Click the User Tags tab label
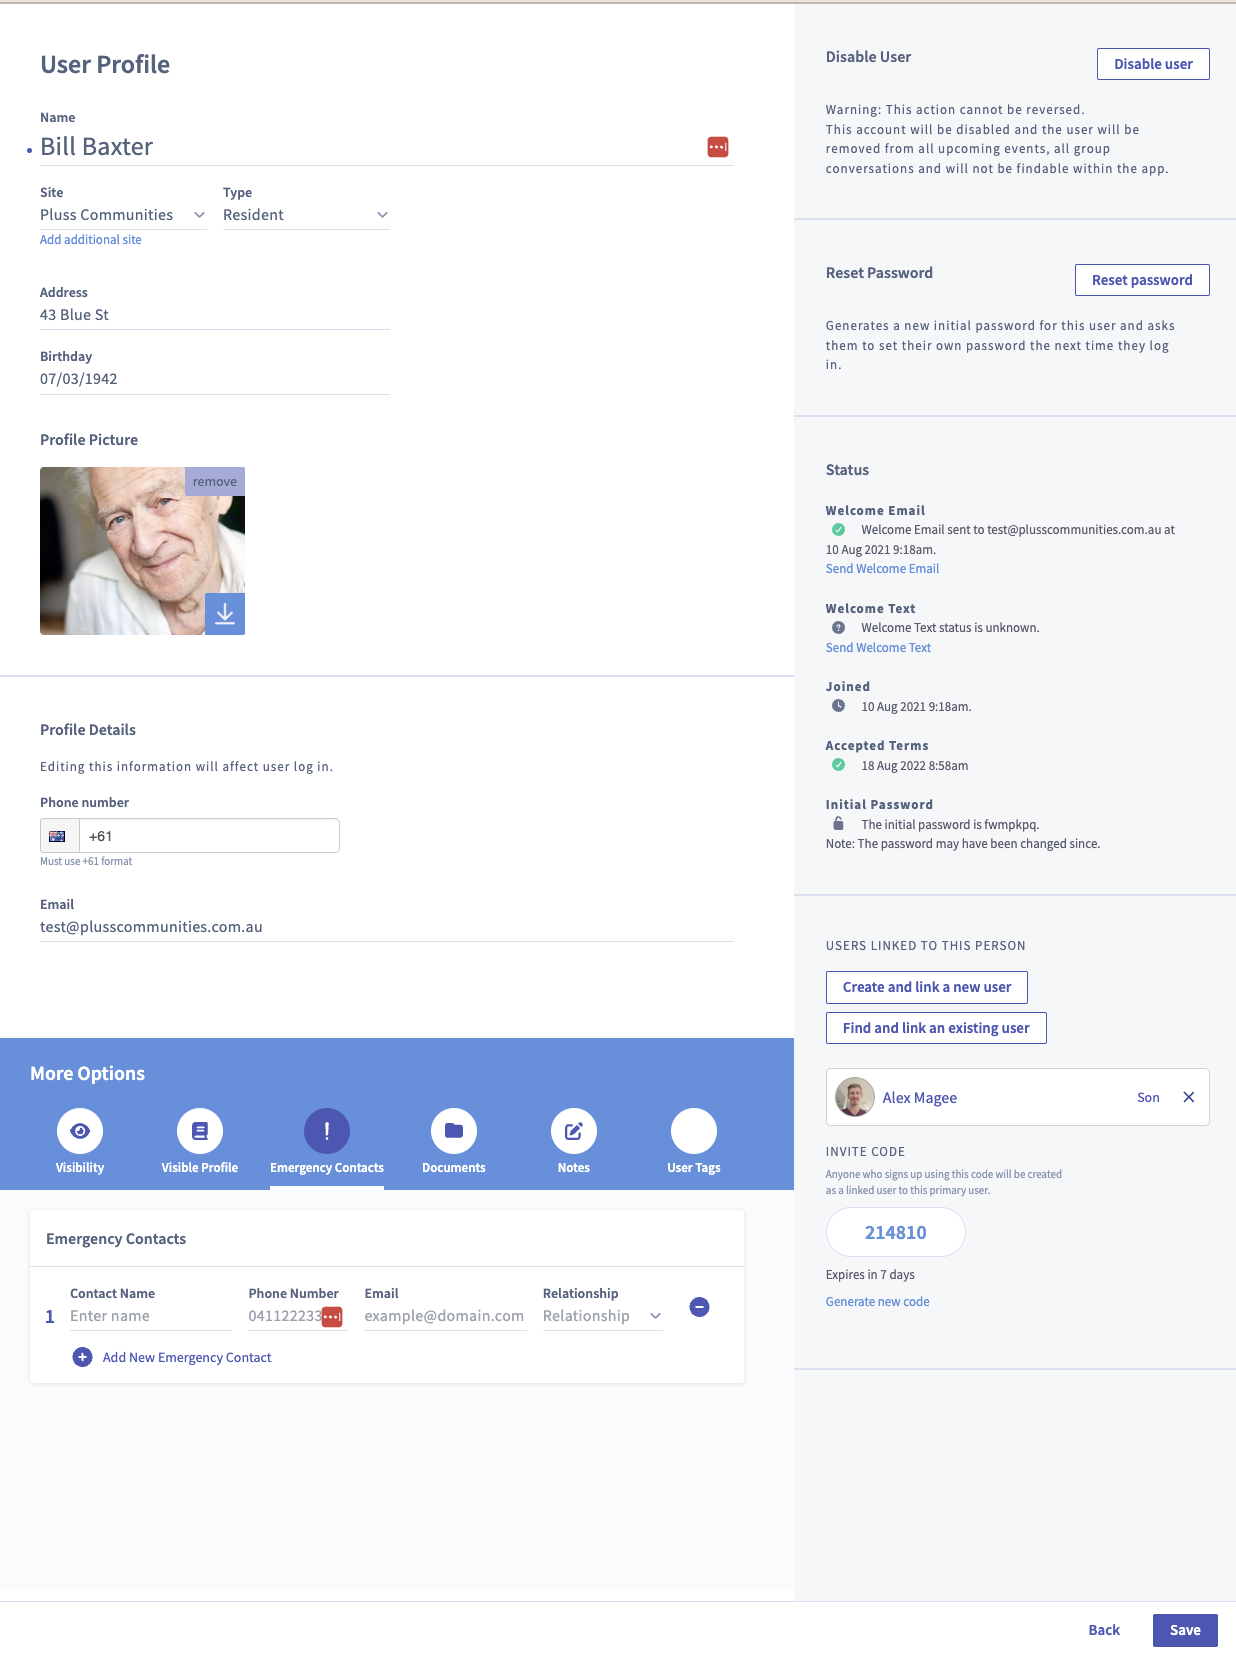 tap(694, 1168)
